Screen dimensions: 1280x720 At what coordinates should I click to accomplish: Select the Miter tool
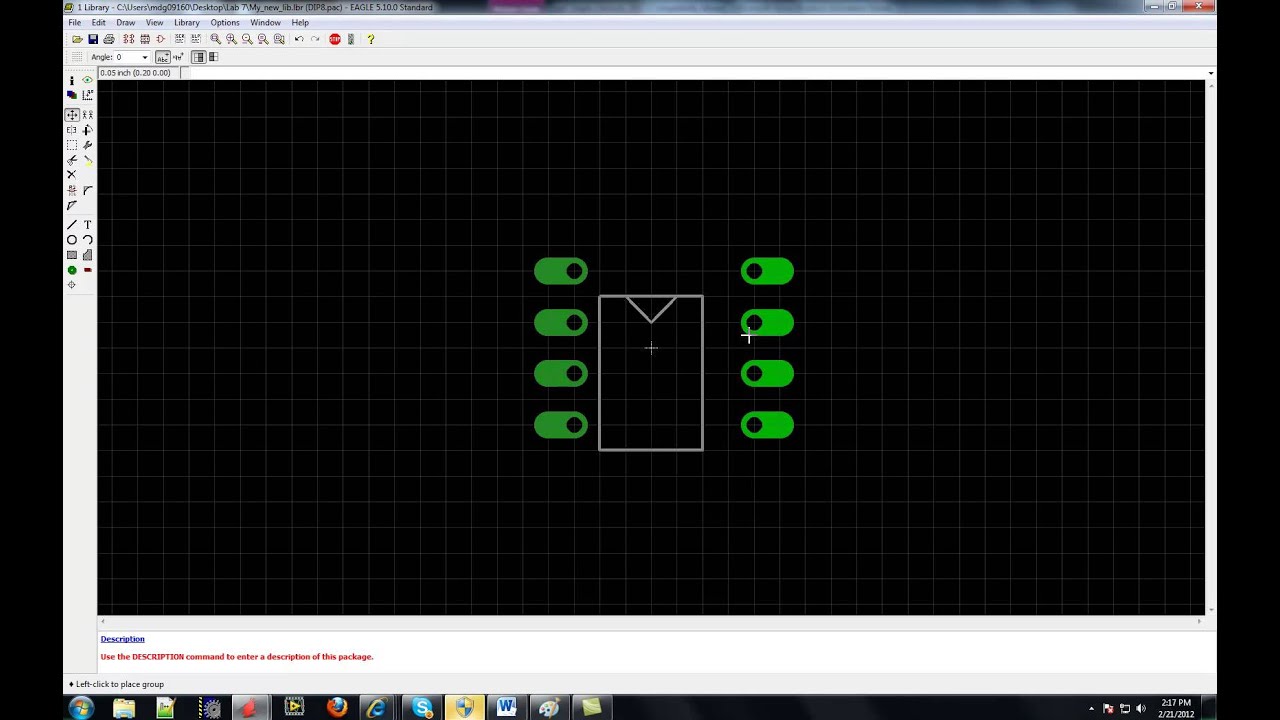coord(87,190)
